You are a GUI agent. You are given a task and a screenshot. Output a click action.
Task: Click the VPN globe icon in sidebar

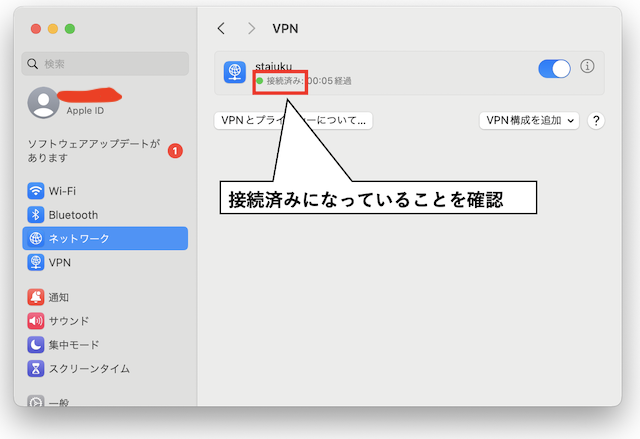coord(36,262)
